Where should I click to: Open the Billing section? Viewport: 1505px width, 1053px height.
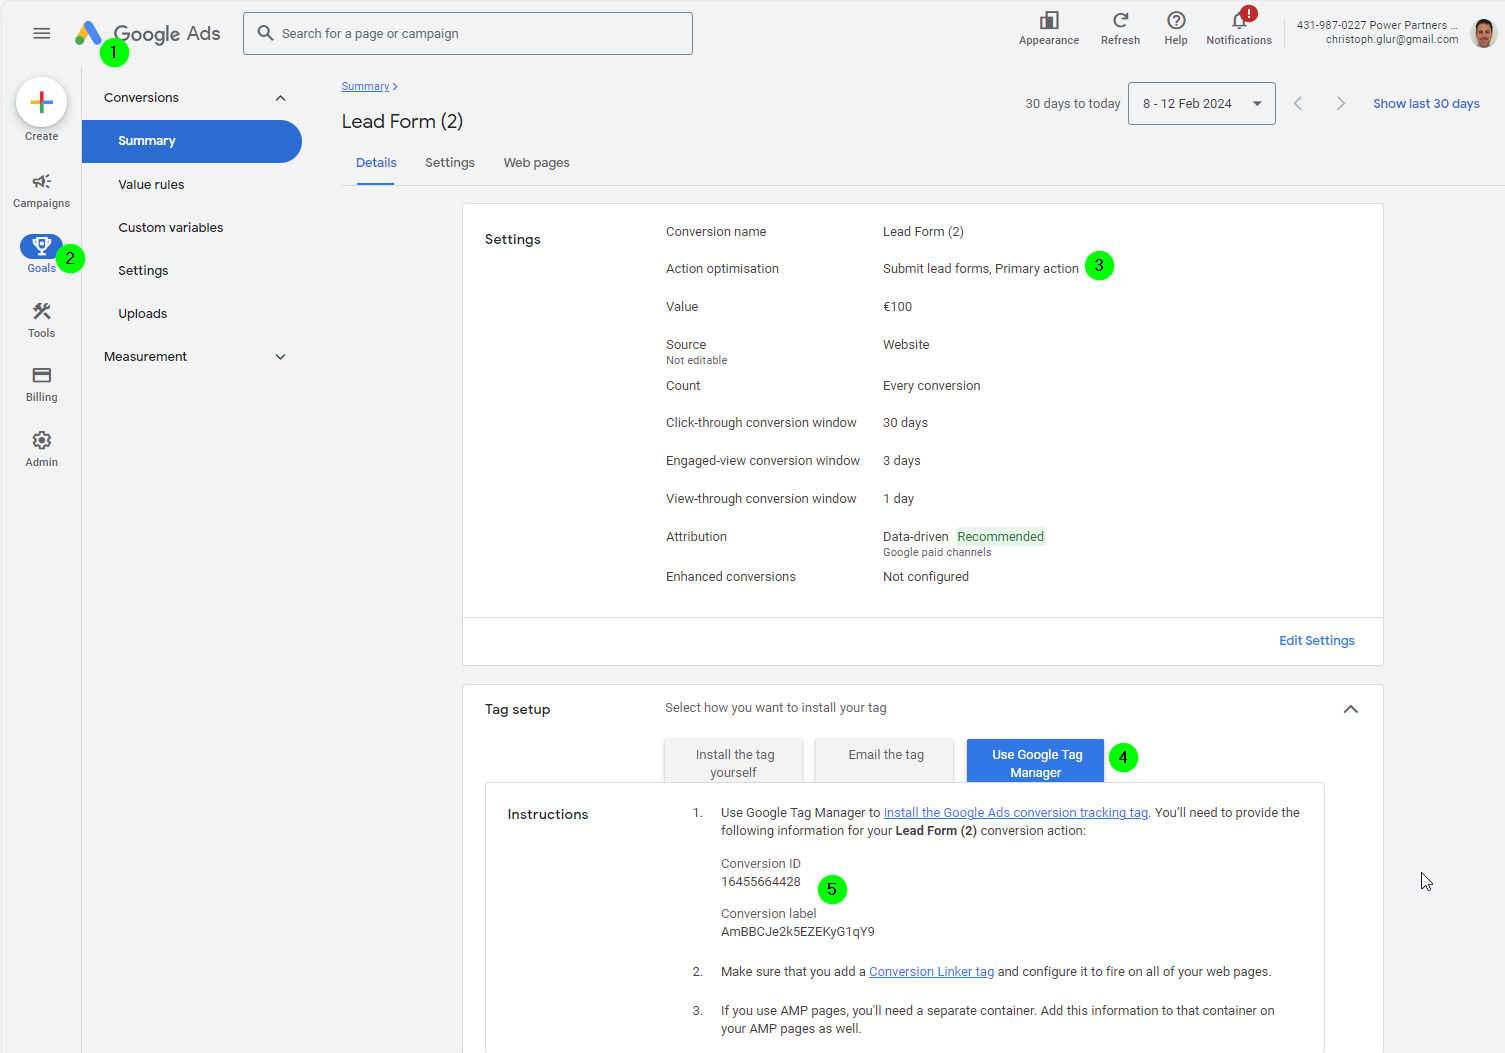tap(41, 384)
